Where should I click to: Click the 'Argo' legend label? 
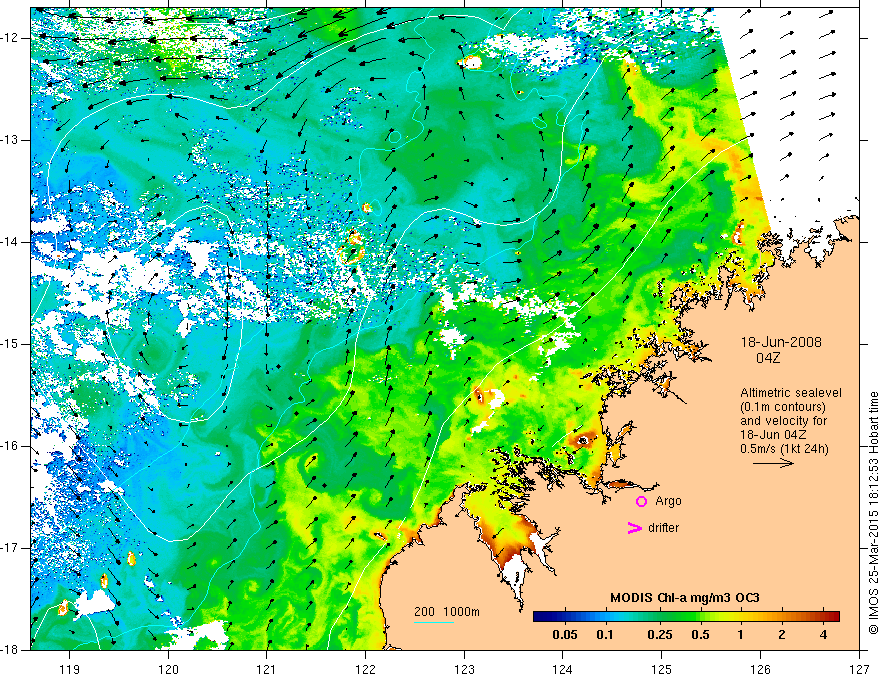668,501
